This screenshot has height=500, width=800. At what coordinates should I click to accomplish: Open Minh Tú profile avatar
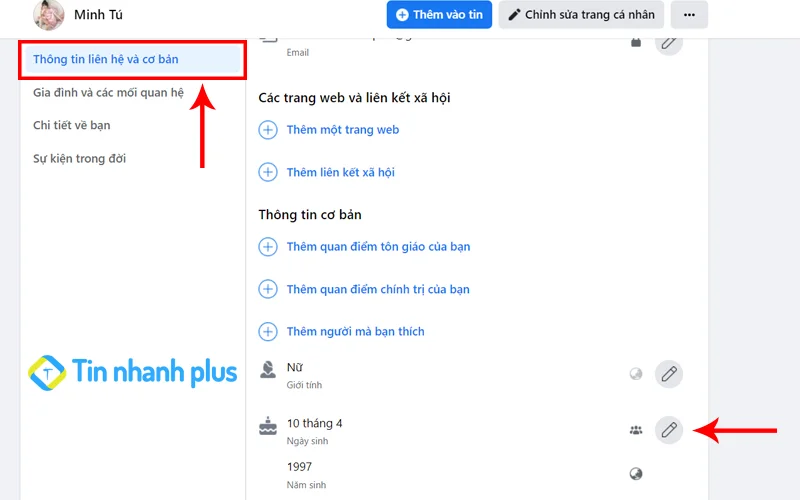point(48,15)
